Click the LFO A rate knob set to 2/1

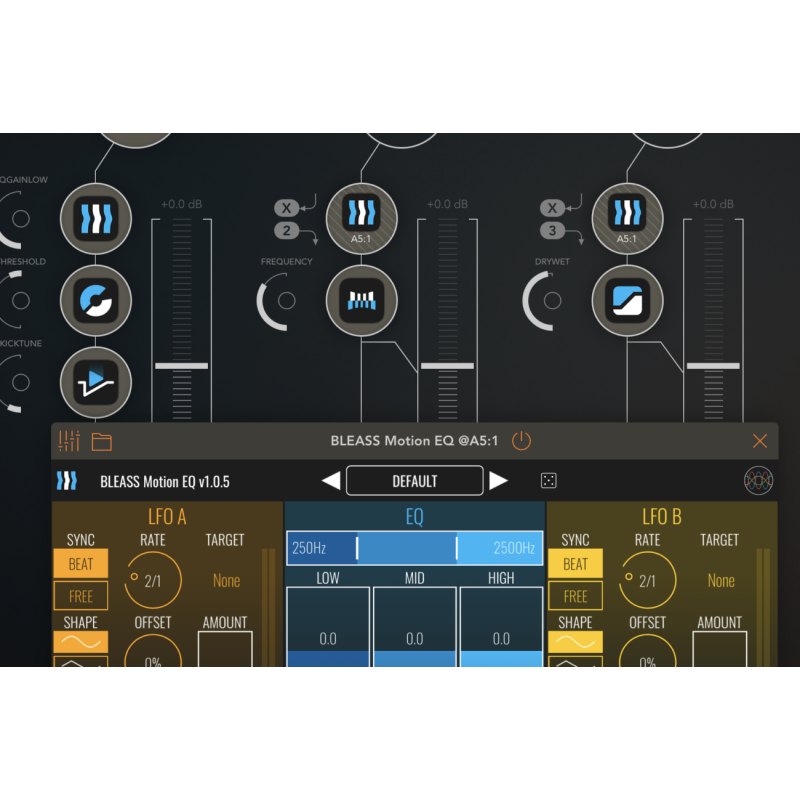153,580
